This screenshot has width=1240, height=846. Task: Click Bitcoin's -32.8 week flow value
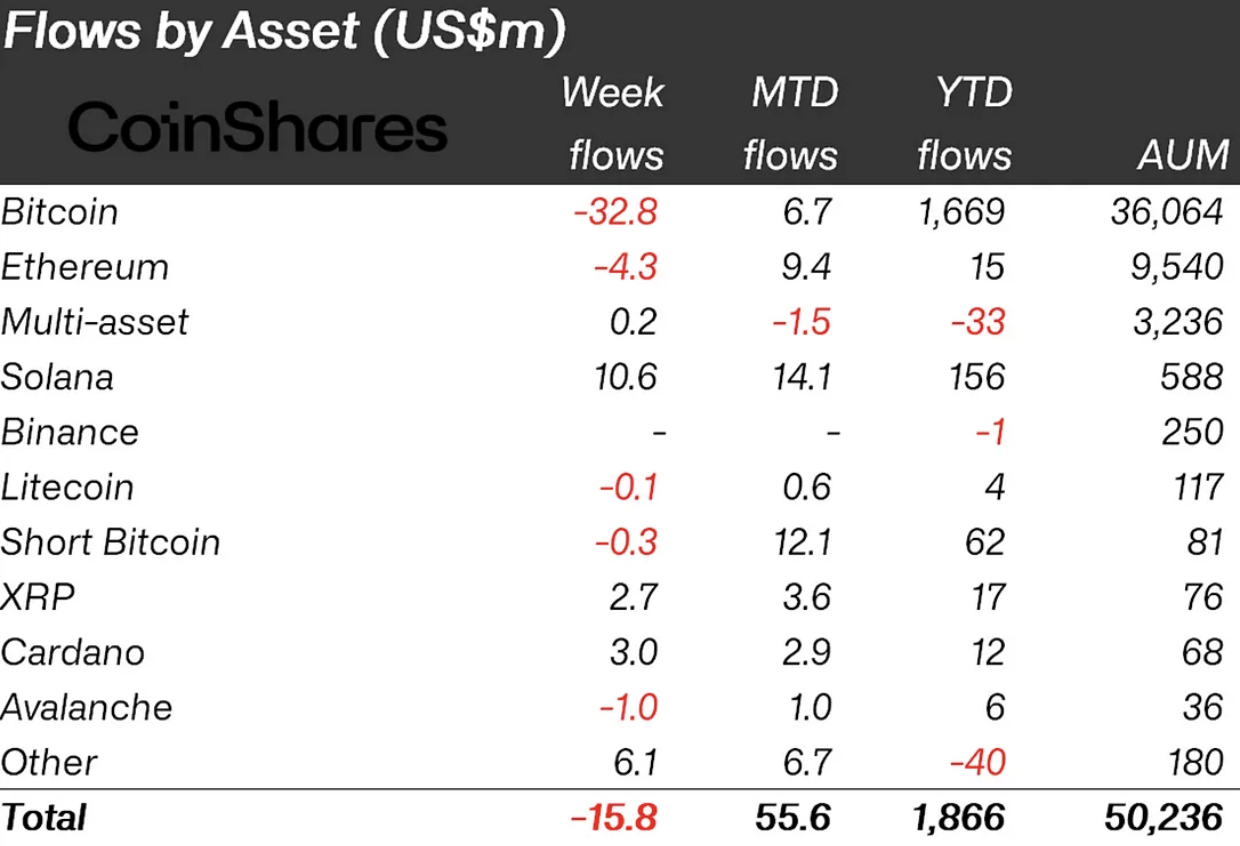click(616, 212)
